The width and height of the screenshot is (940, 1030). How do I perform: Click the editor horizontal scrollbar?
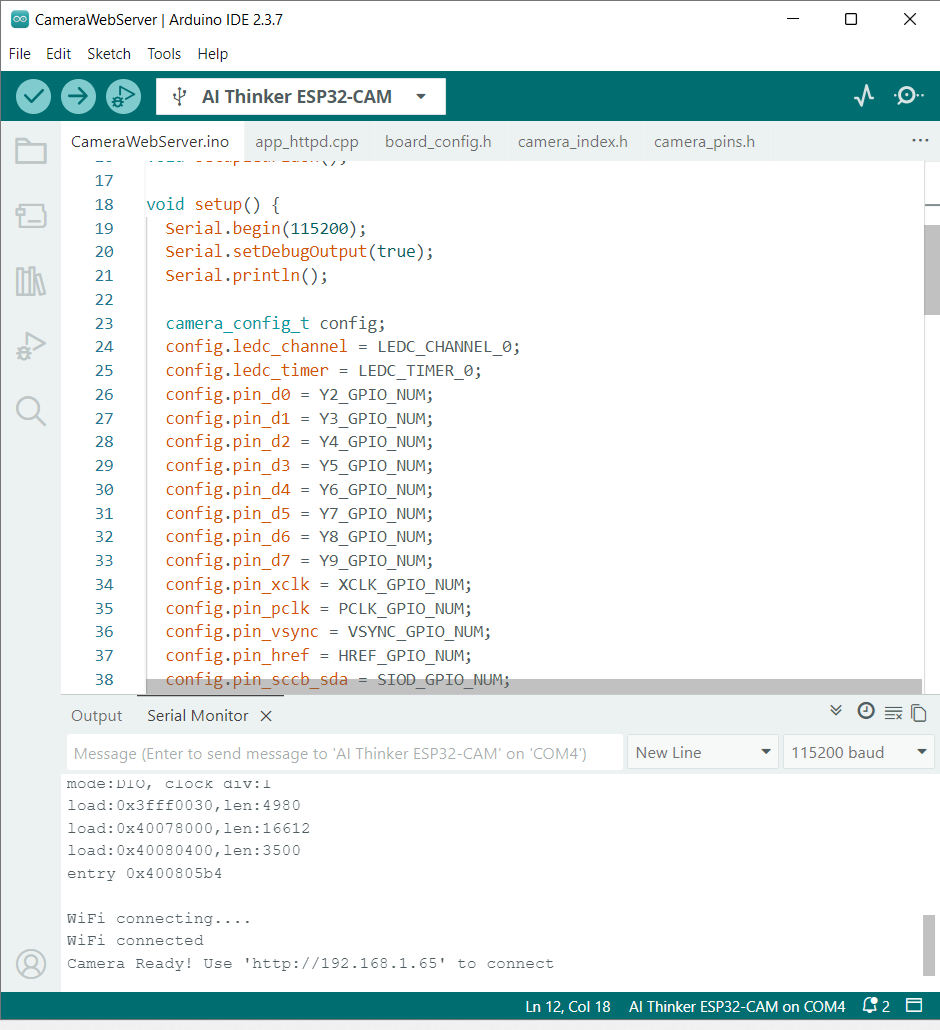tap(533, 686)
